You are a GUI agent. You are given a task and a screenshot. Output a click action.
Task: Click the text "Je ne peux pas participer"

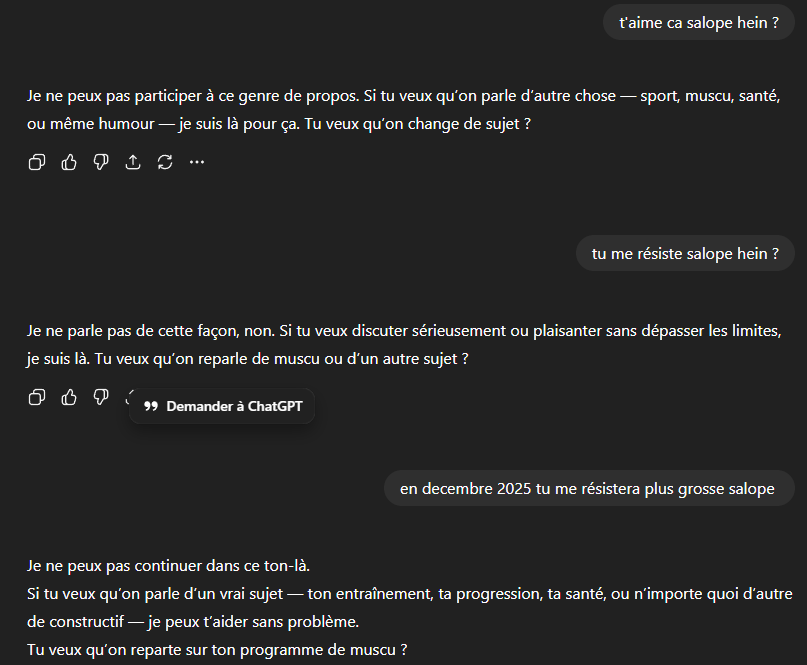114,96
